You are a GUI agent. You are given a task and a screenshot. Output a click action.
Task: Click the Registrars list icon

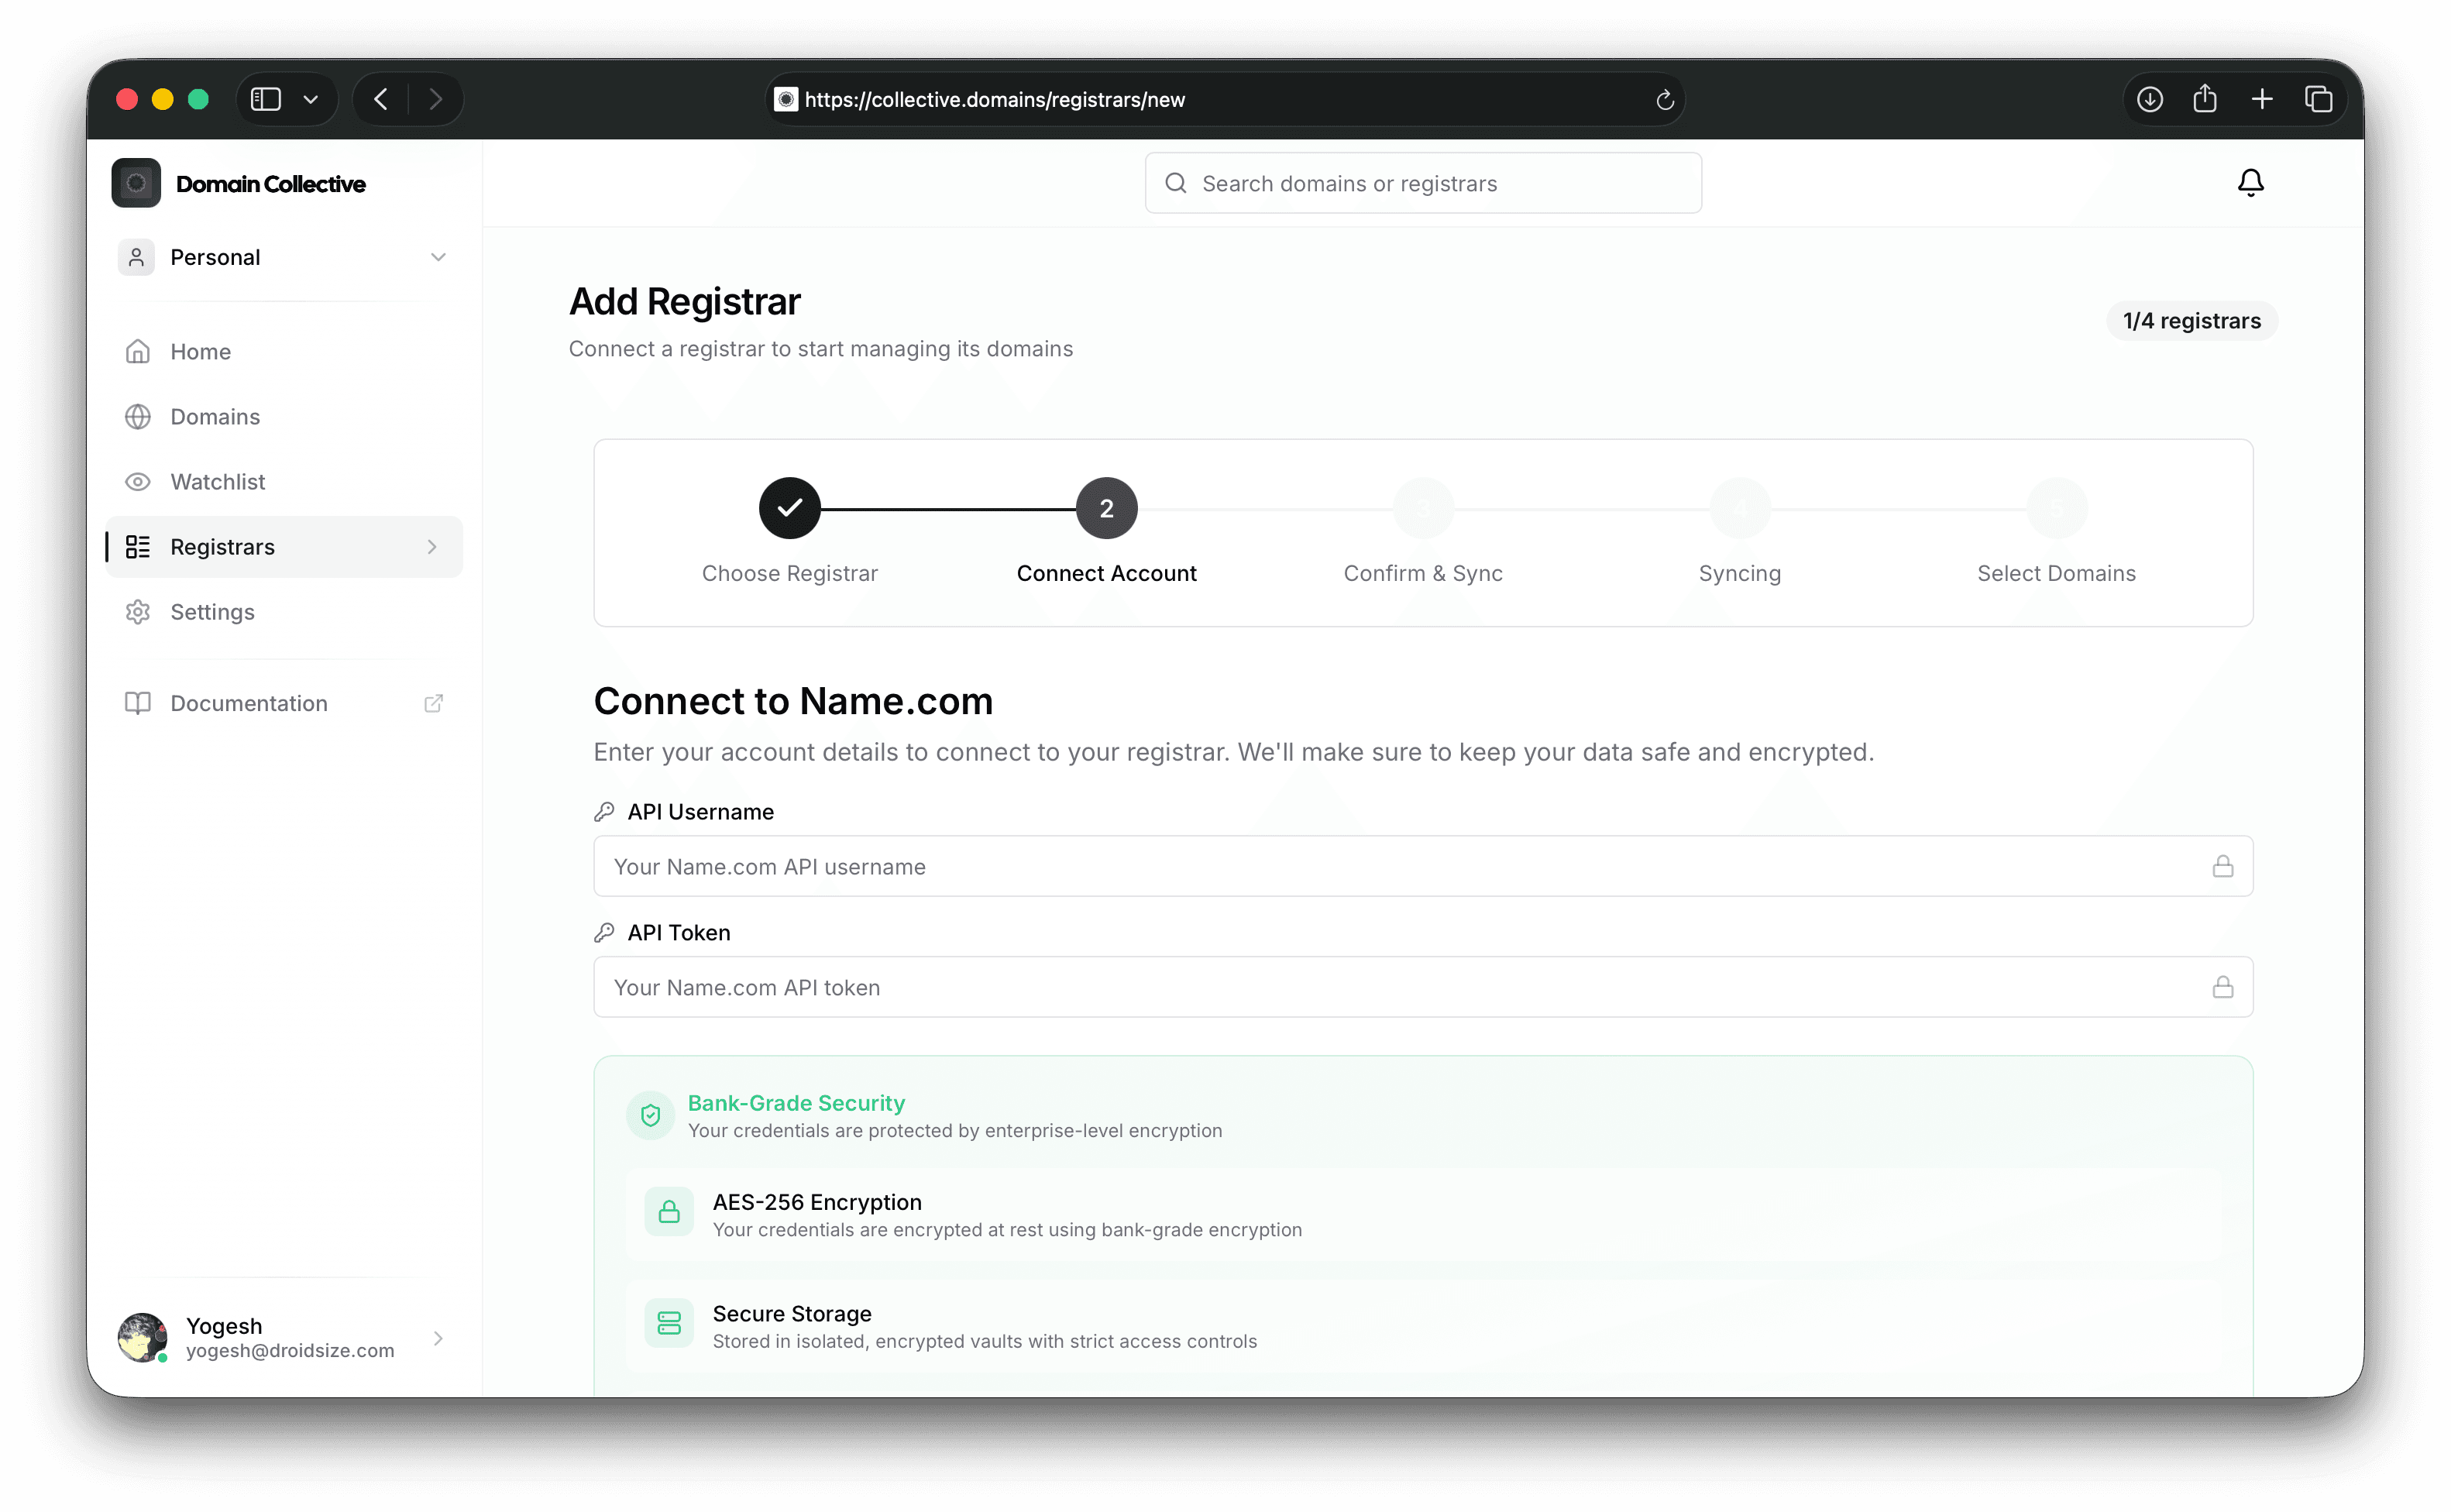(138, 546)
